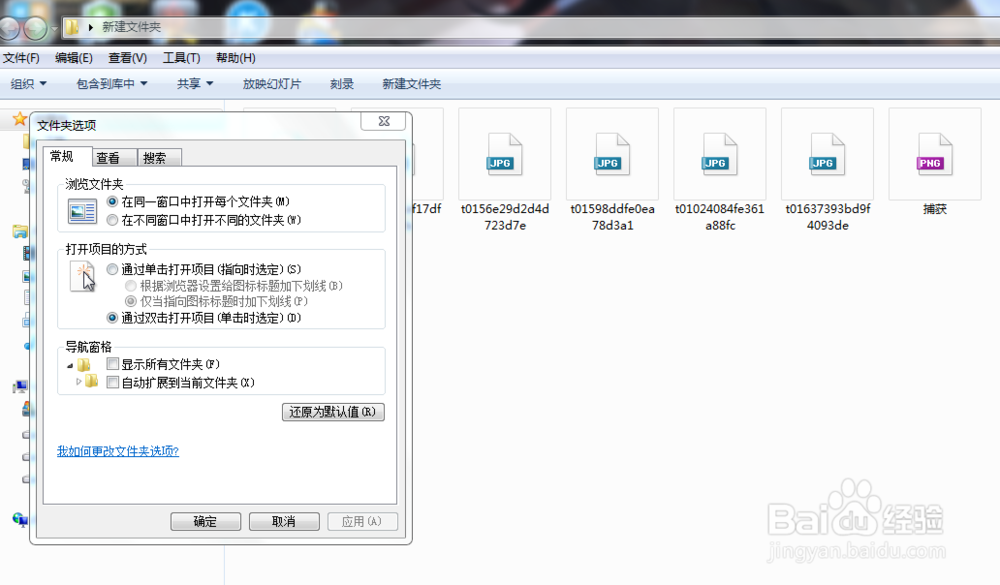Select 通过单击打开项目 radio button
This screenshot has width=1000, height=585.
(112, 268)
